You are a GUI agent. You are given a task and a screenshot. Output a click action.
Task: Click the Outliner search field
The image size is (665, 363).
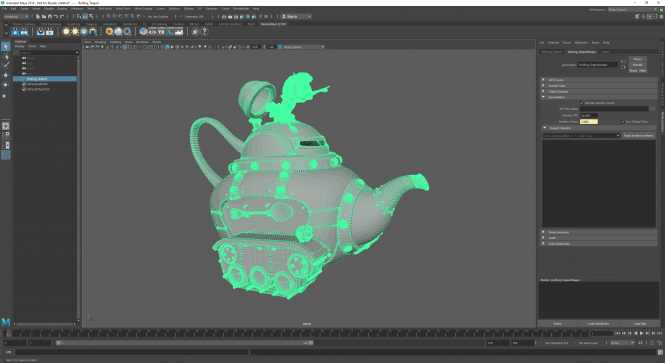click(48, 53)
